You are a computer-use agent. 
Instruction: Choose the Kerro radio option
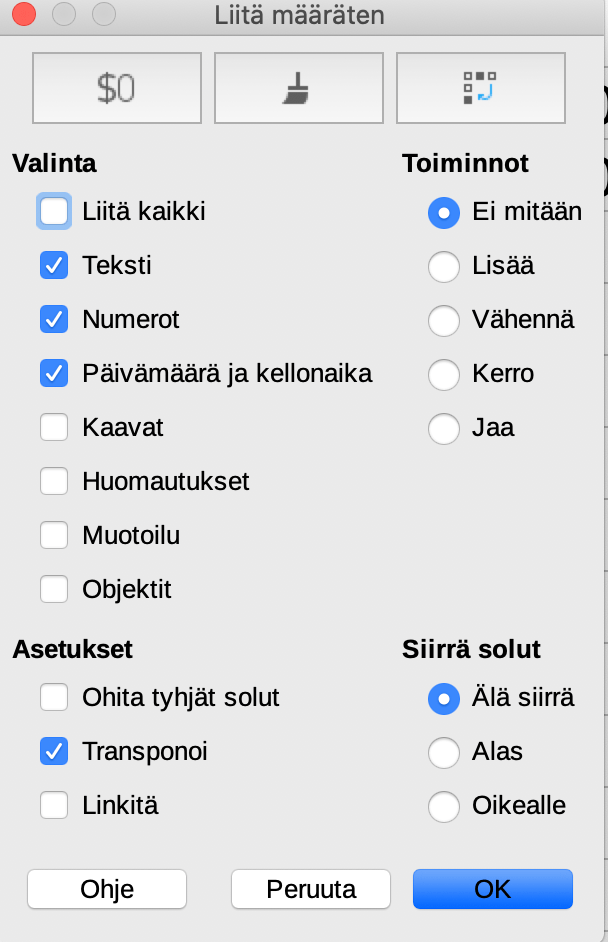tap(443, 374)
